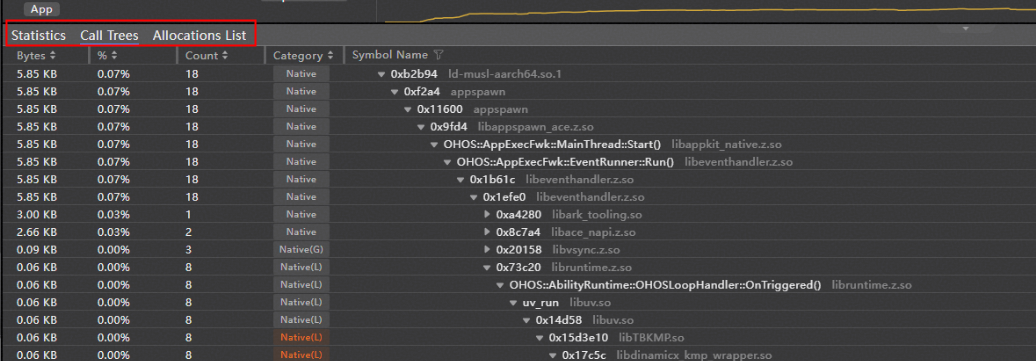Collapse the EventRunner::Run() node
The image size is (1036, 361).
pos(447,162)
